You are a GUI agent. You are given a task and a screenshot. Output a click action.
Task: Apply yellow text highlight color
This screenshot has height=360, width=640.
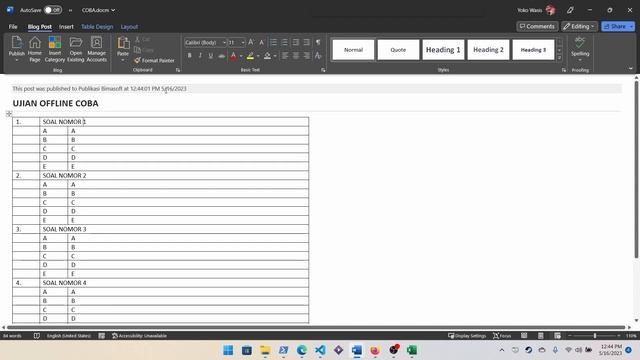tap(251, 56)
